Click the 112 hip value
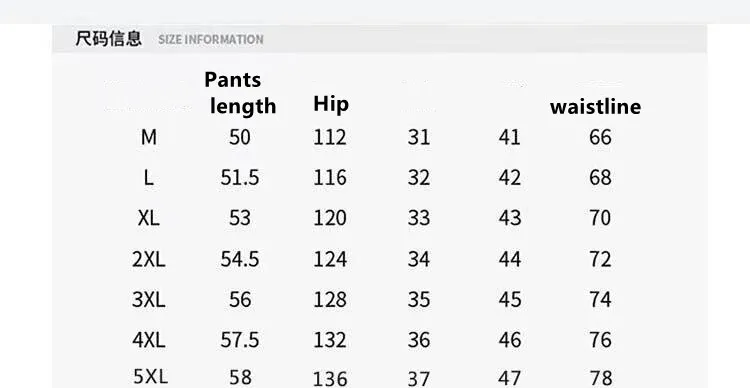 pos(330,138)
